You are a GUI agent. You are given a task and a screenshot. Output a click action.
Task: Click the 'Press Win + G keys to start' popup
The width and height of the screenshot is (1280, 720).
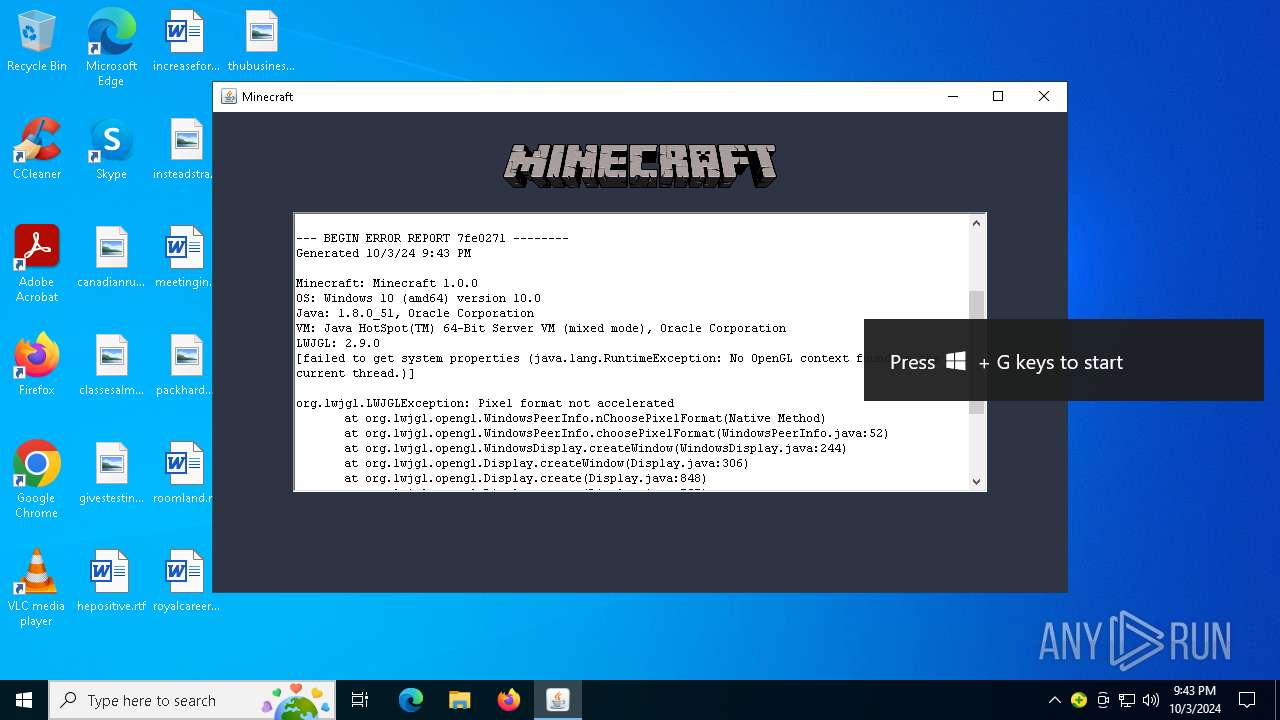click(1064, 361)
